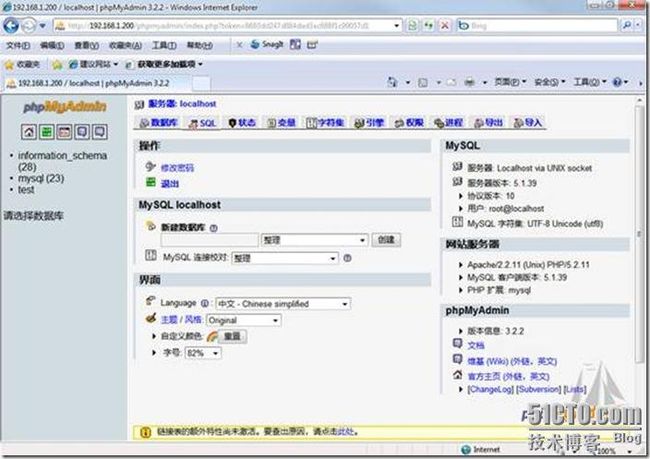Image resolution: width=650 pixels, height=459 pixels.
Task: Open the 变量 Variables tab
Action: tap(282, 123)
